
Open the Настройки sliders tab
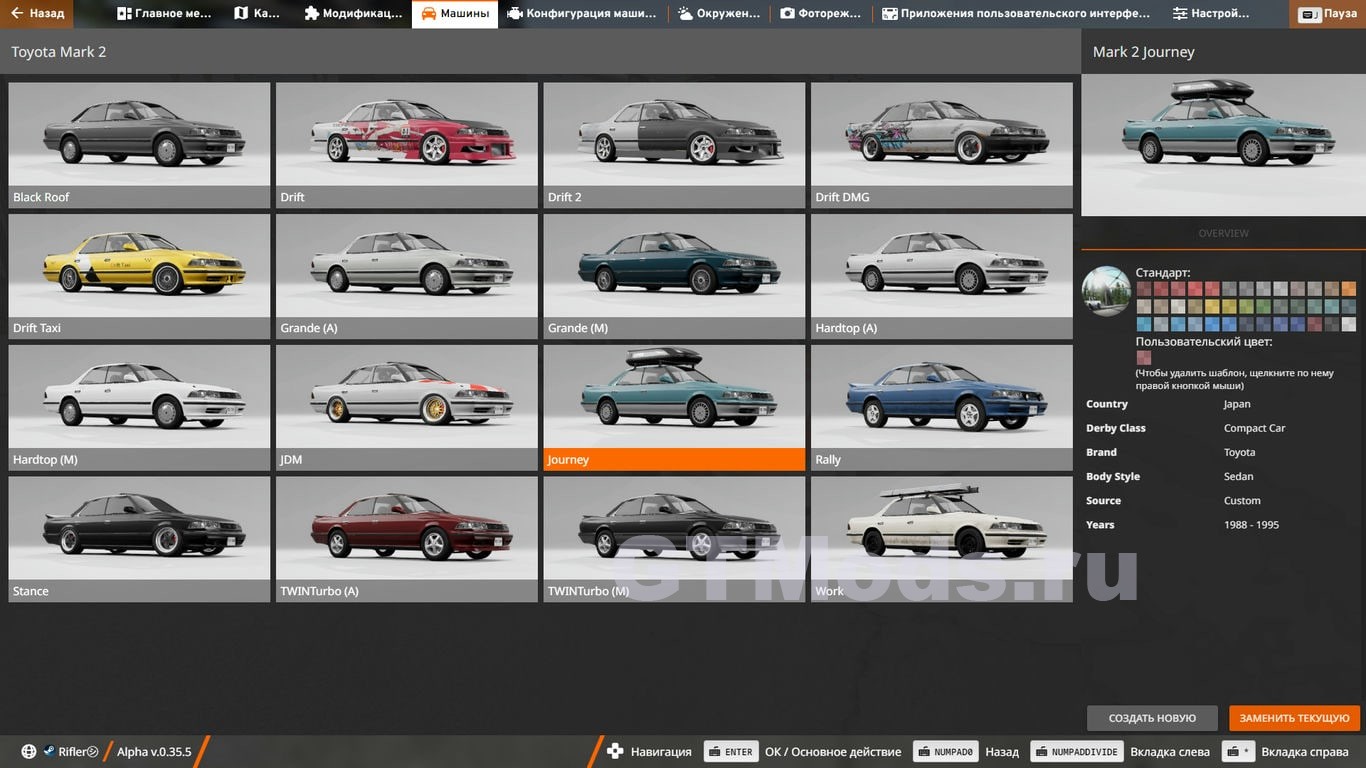[1211, 14]
